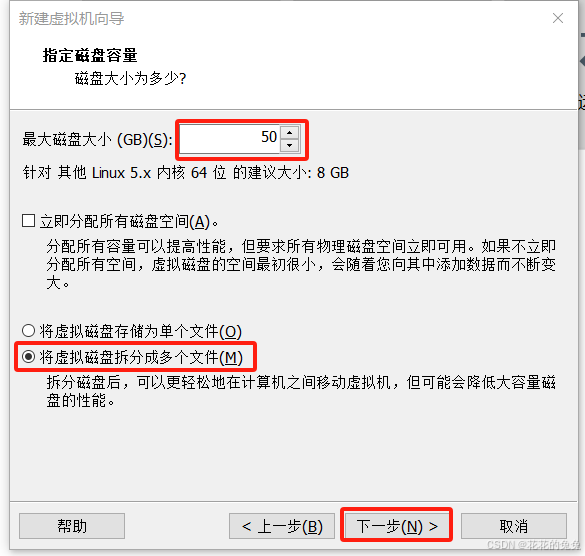Click the maximum disk size input field

tap(229, 139)
